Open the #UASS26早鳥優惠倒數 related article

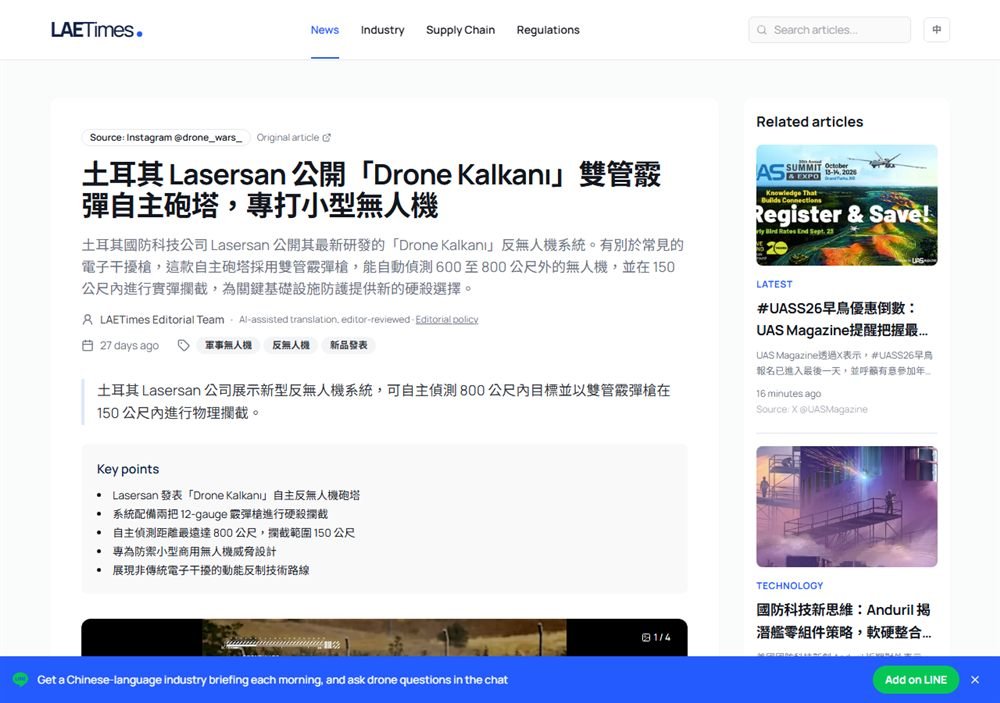coord(842,319)
